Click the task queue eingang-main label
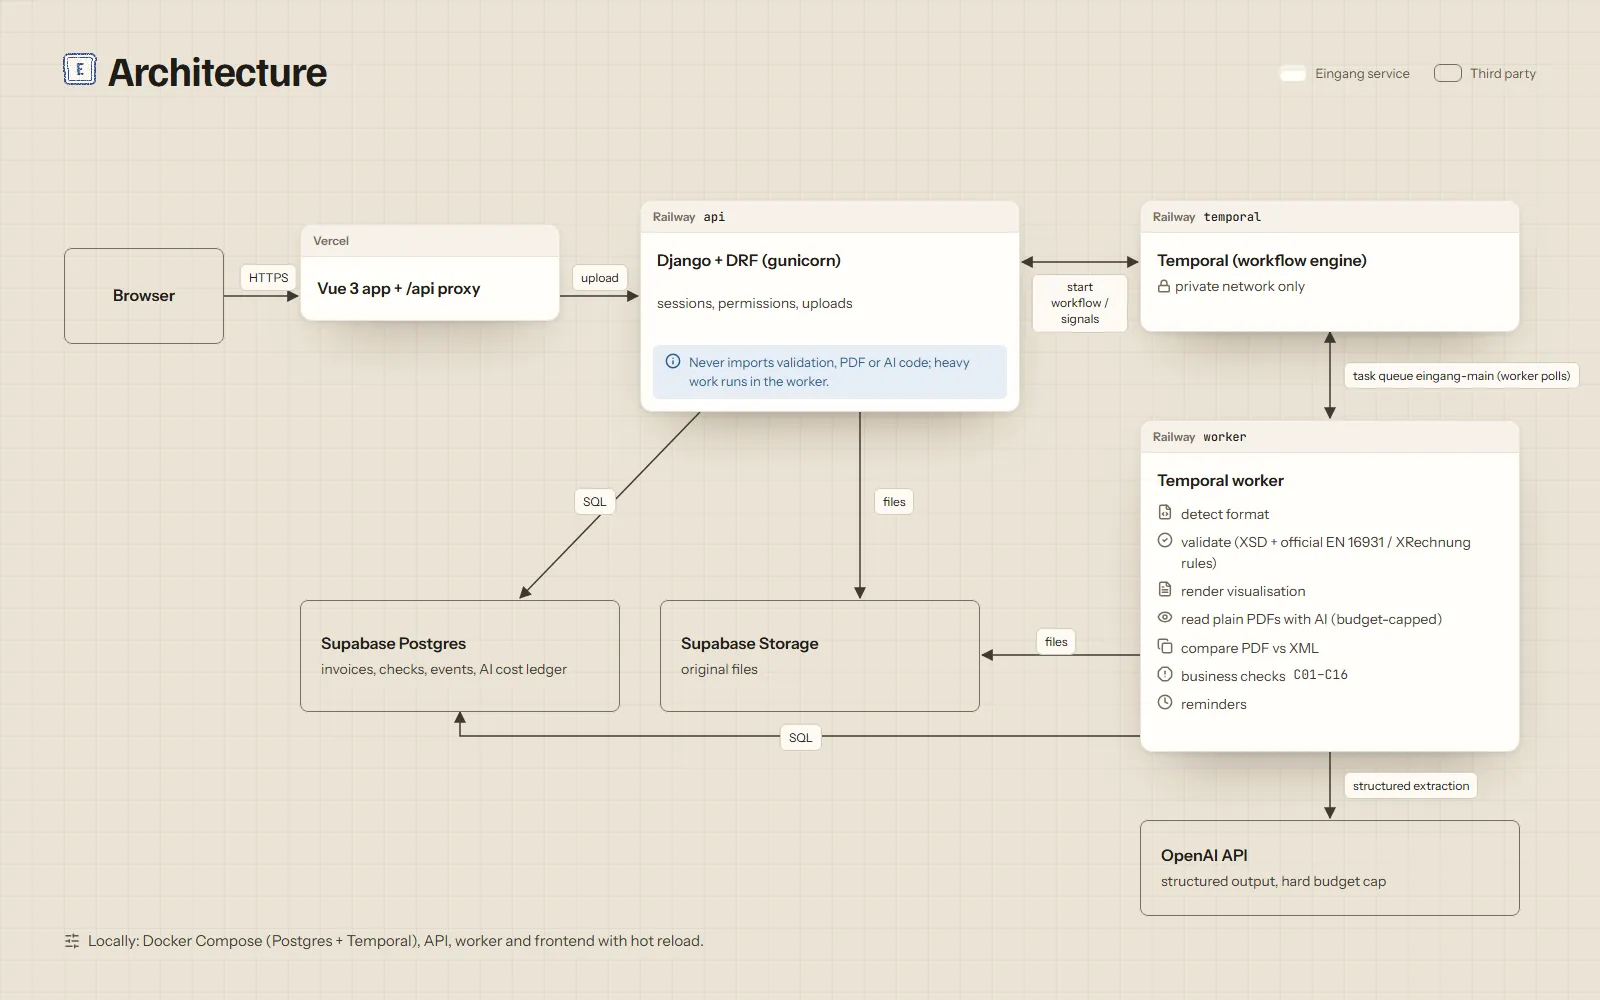The width and height of the screenshot is (1600, 1000). click(1461, 376)
